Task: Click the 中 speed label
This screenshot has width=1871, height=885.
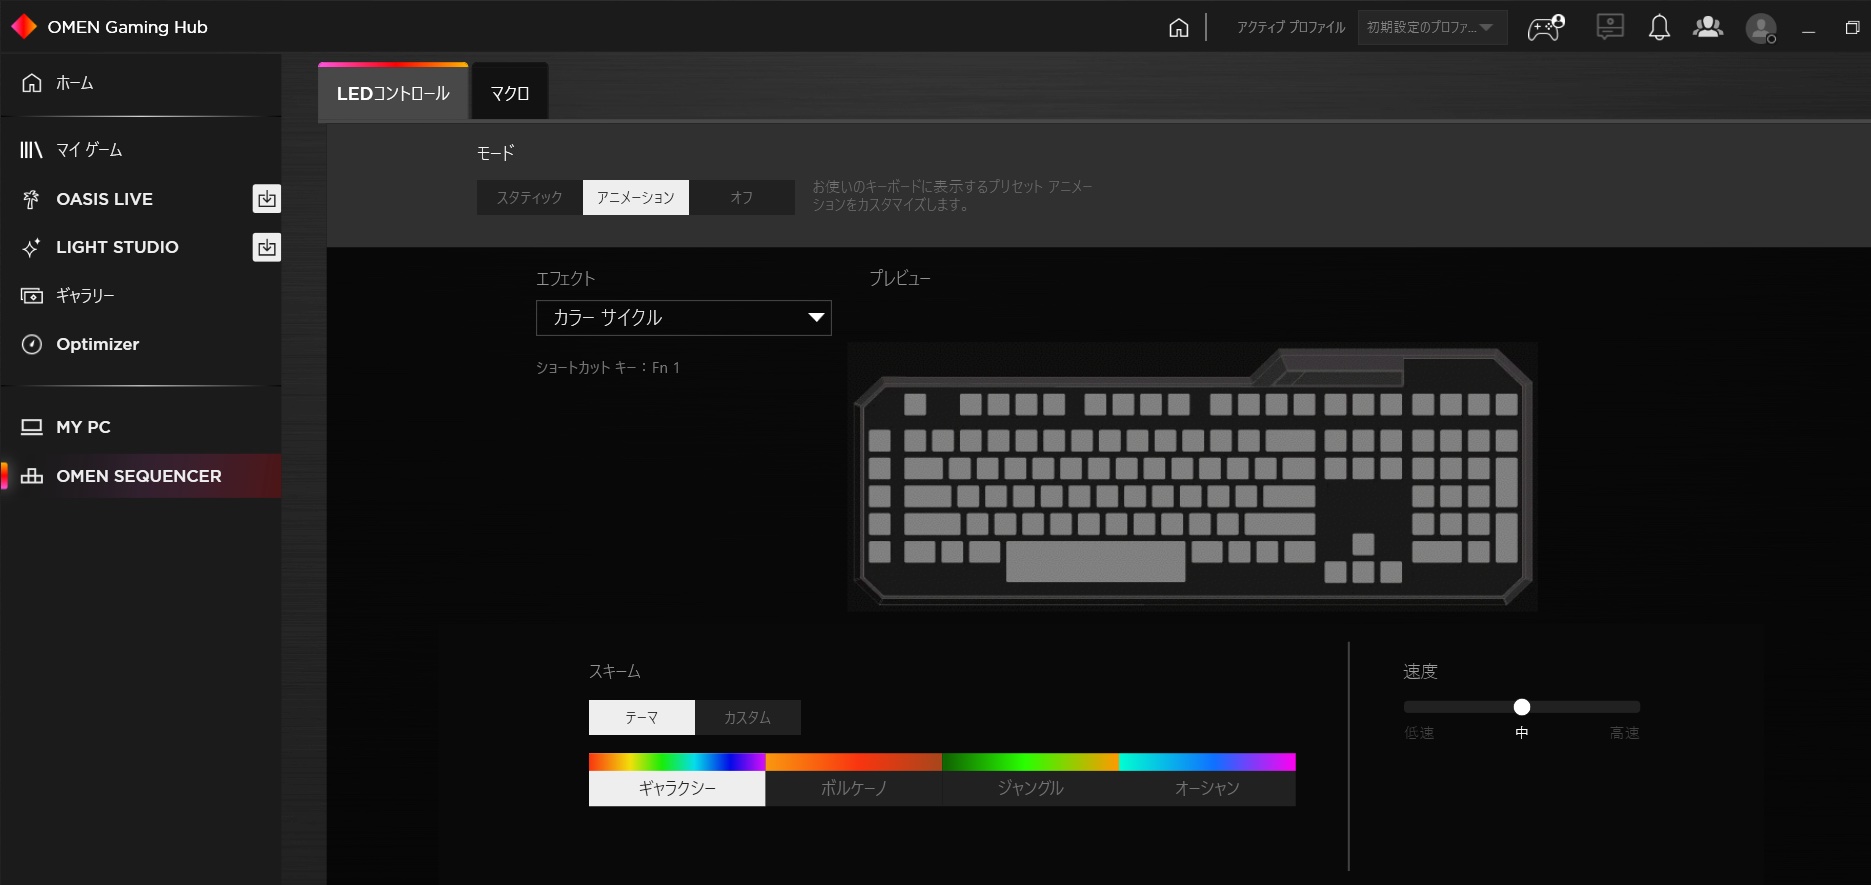Action: point(1522,733)
